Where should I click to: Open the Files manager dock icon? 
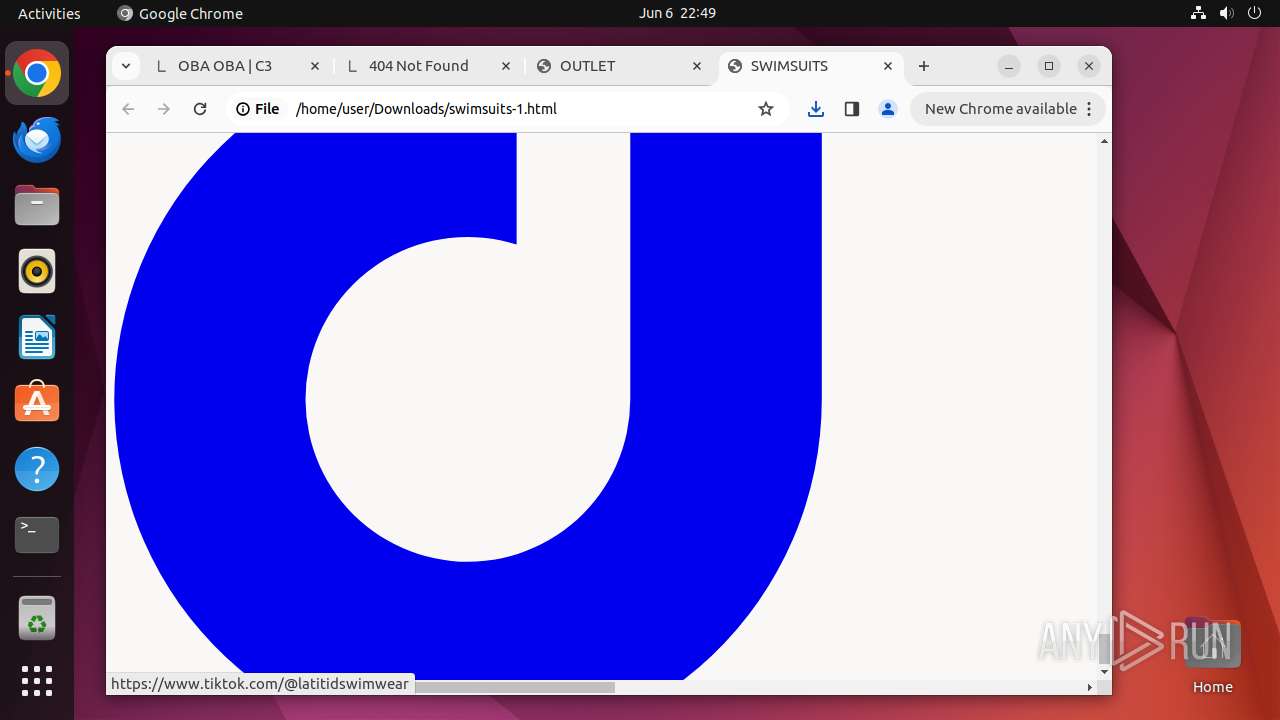pyautogui.click(x=37, y=206)
